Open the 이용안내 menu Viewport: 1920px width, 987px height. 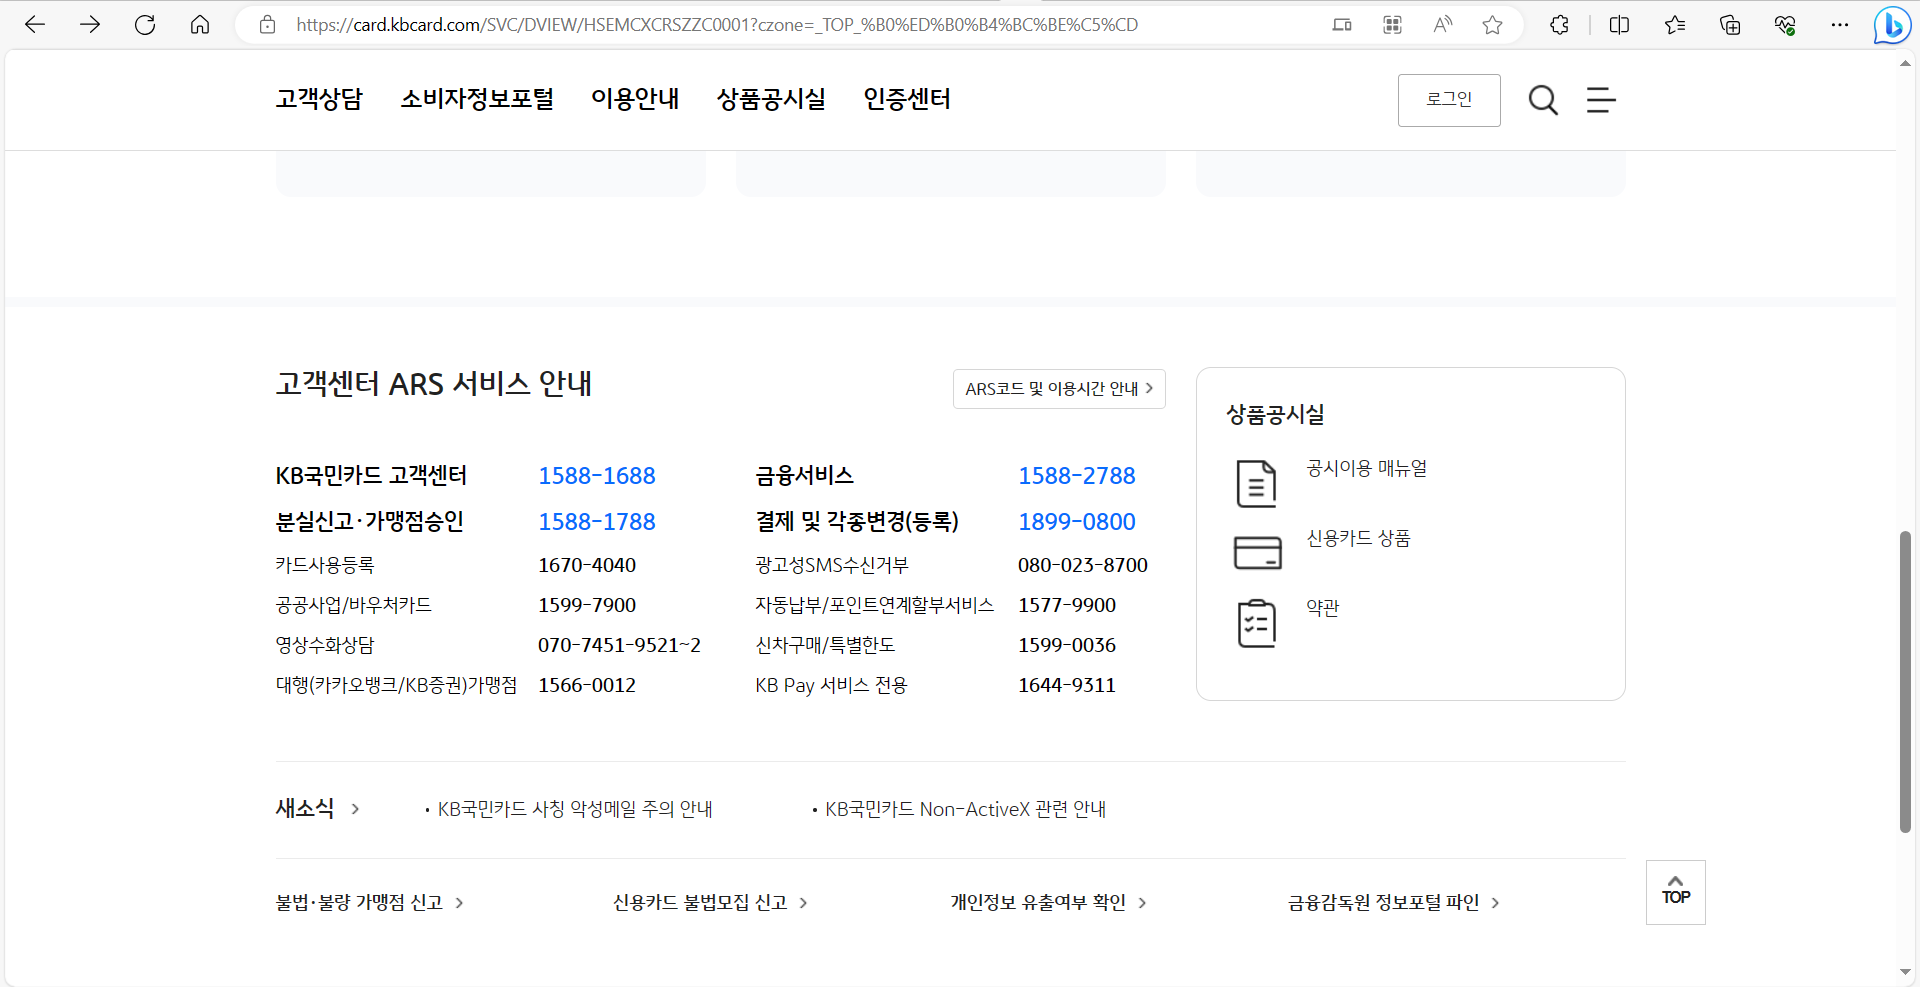tap(635, 99)
